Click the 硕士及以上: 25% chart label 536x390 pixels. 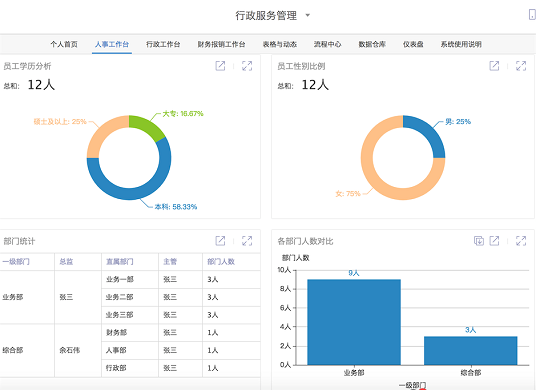pos(60,122)
